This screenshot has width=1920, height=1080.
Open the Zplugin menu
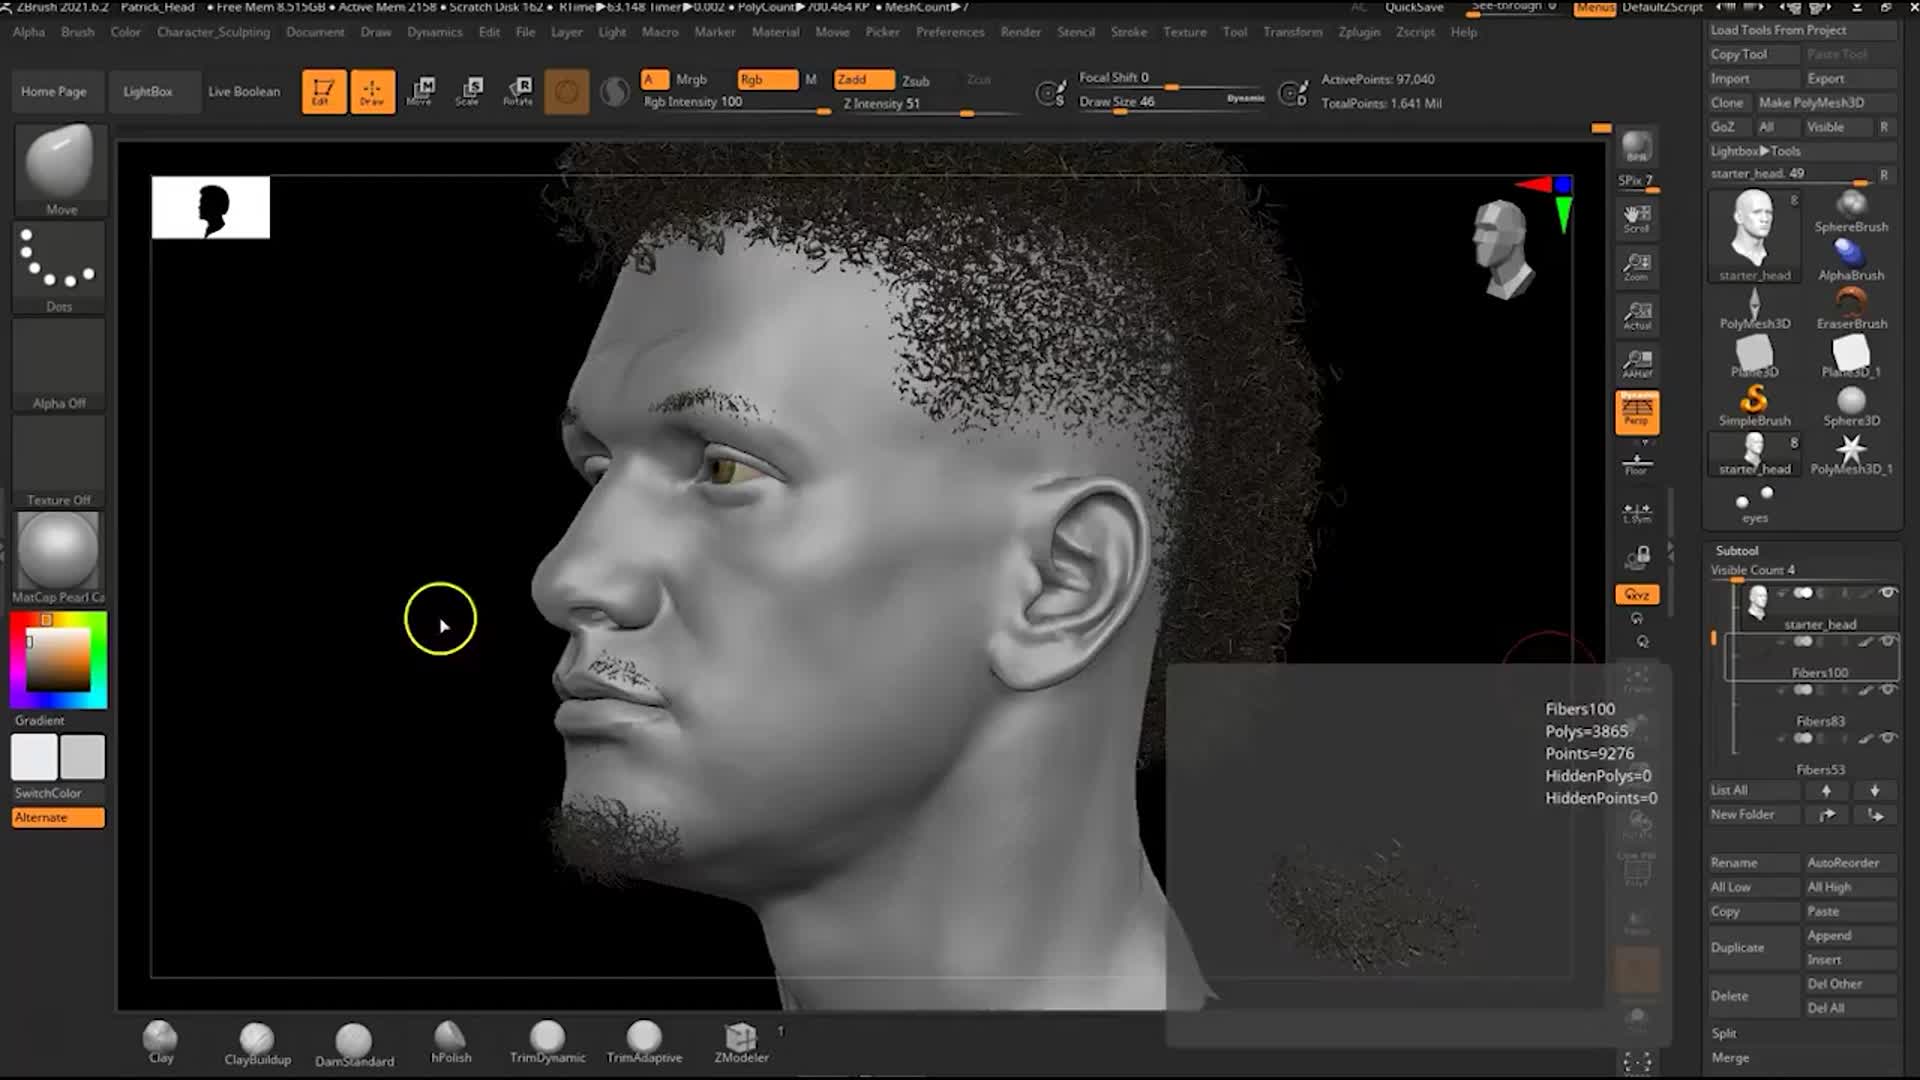click(1359, 32)
